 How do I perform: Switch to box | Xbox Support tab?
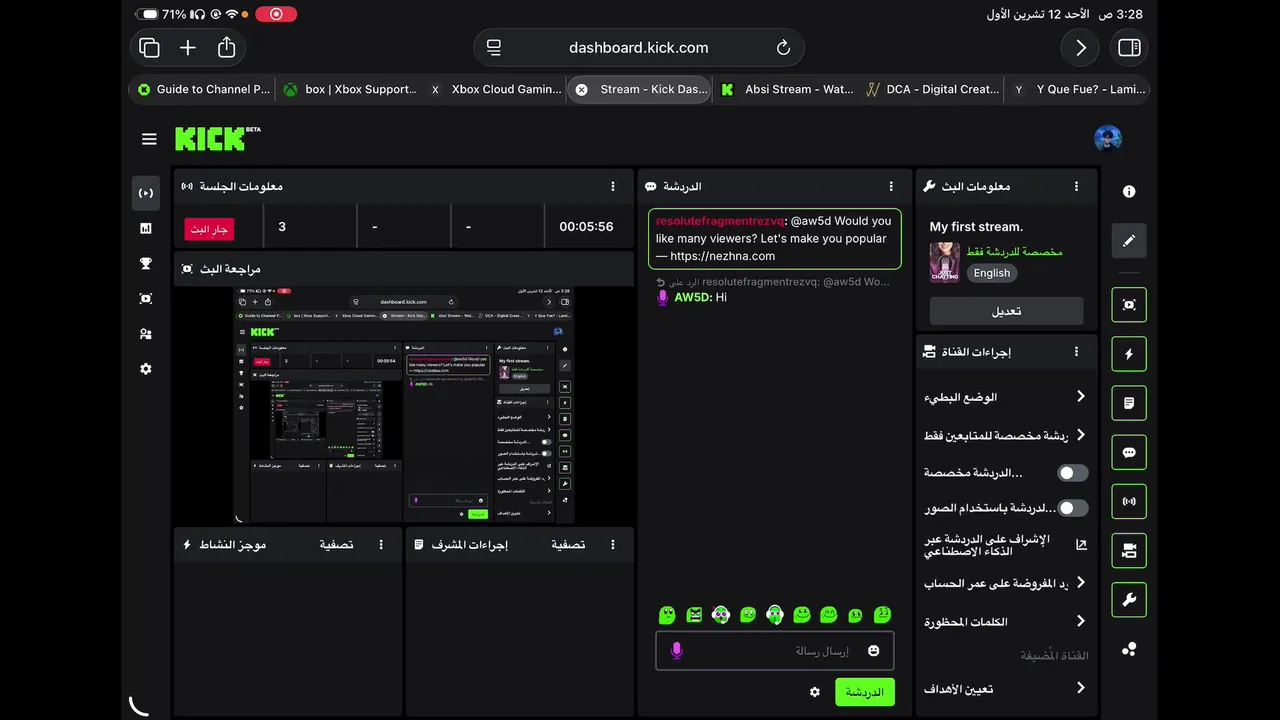350,89
